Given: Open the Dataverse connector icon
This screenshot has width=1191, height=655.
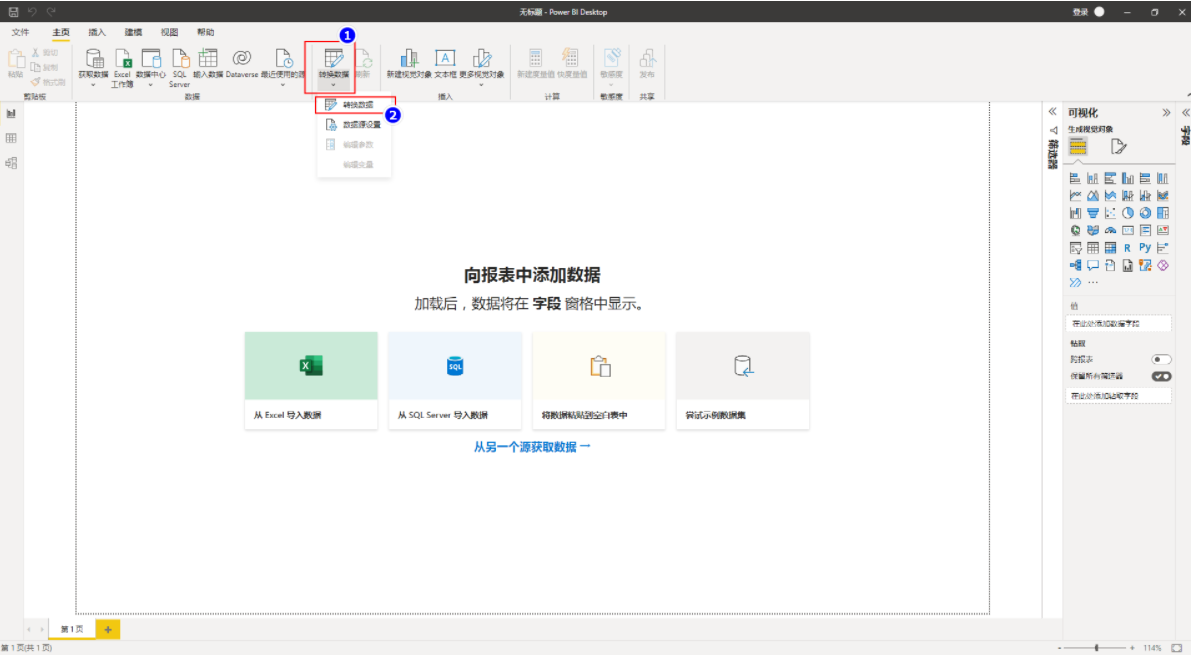Looking at the screenshot, I should tap(242, 58).
